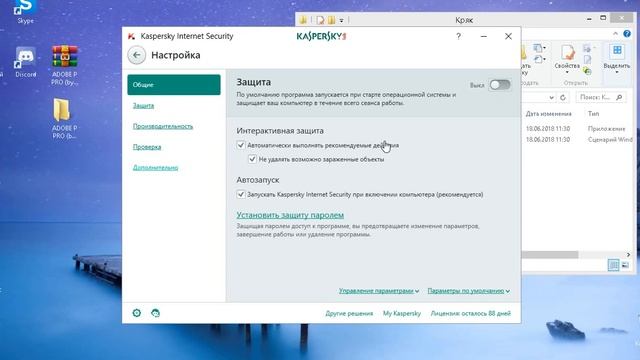Click quick-access new folder icon in Explorer title

(x=331, y=20)
